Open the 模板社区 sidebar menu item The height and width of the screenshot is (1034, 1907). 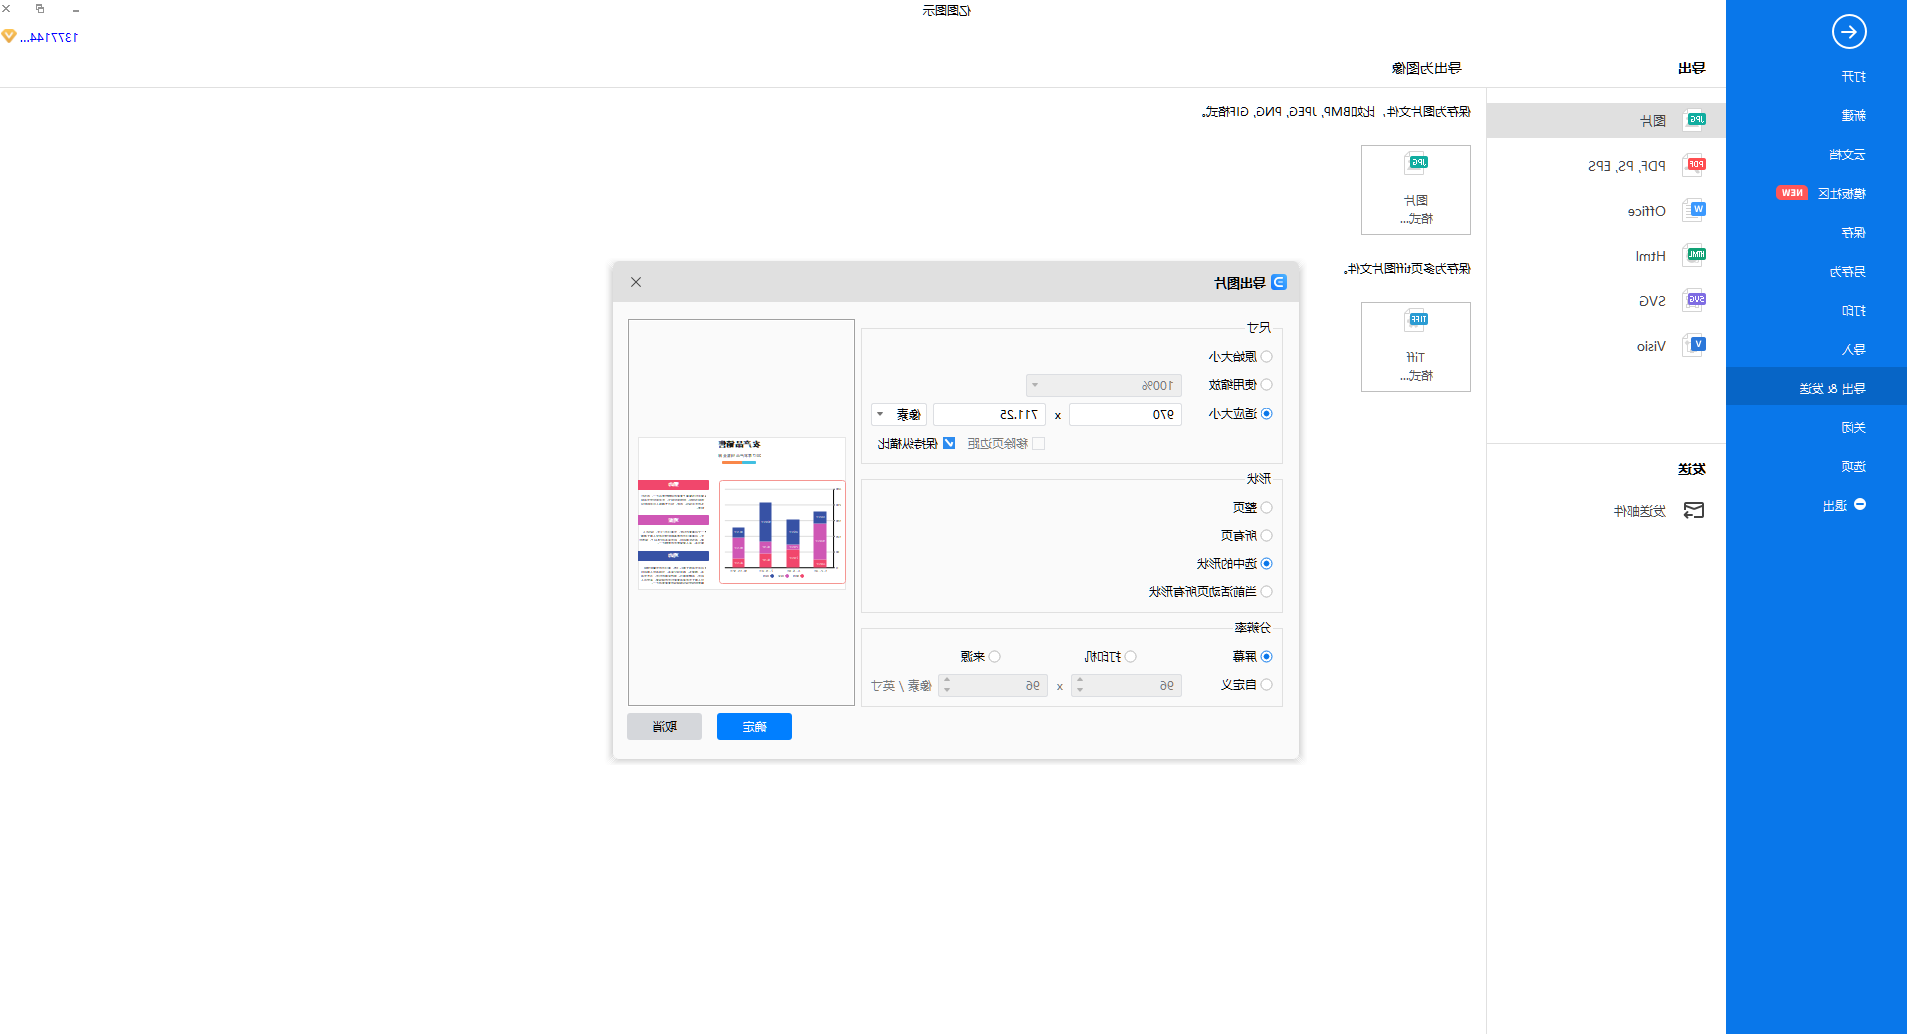point(1841,194)
